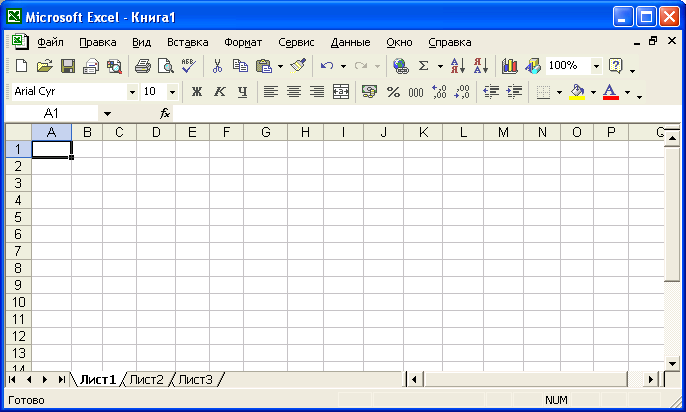Viewport: 686px width, 412px height.
Task: Open the Вид menu
Action: point(141,42)
